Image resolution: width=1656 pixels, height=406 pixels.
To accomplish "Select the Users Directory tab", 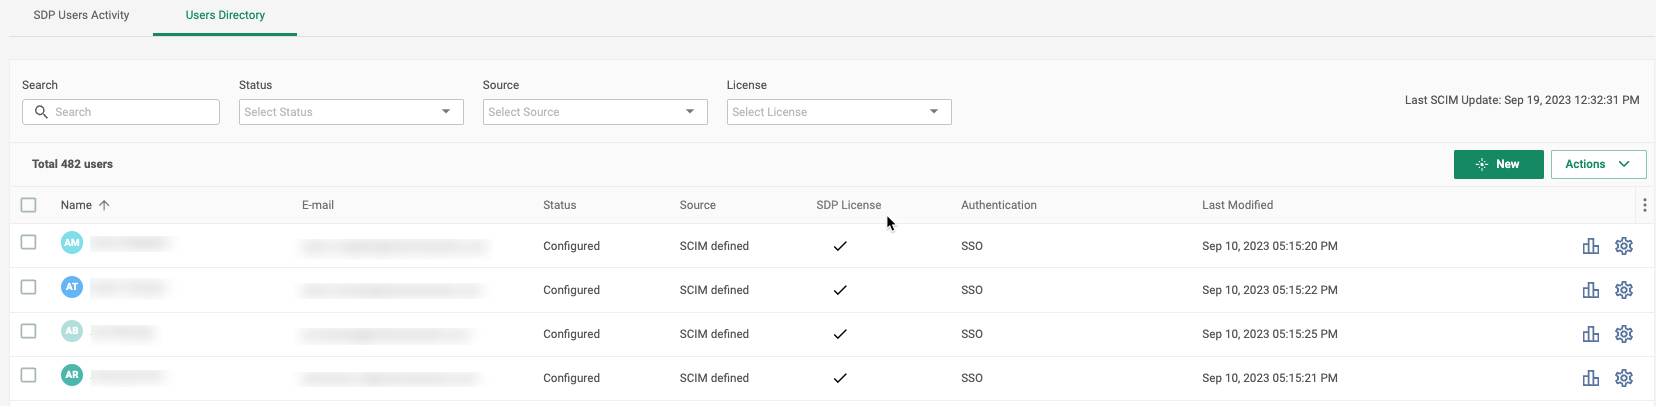I will pos(225,15).
